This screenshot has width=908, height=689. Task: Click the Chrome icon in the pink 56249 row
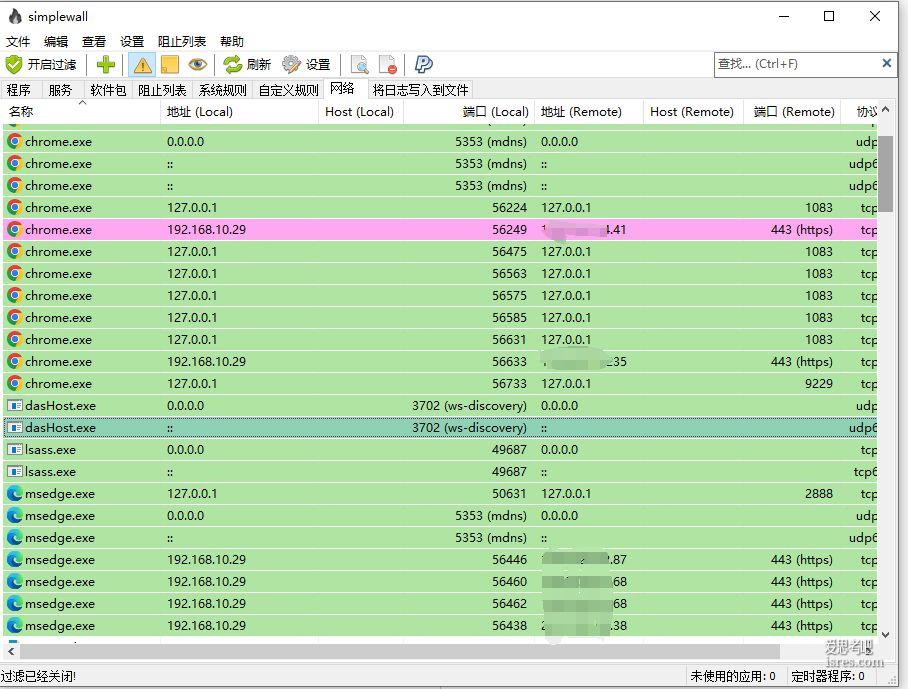(x=14, y=229)
